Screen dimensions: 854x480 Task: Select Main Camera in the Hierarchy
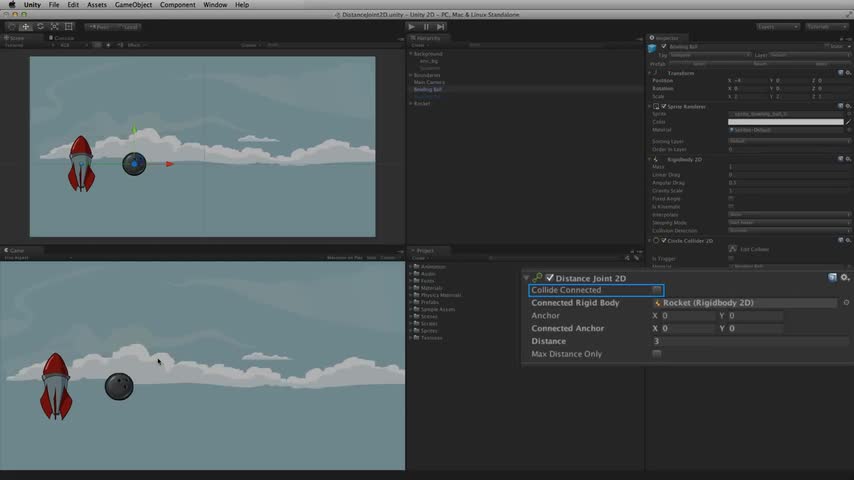click(429, 82)
